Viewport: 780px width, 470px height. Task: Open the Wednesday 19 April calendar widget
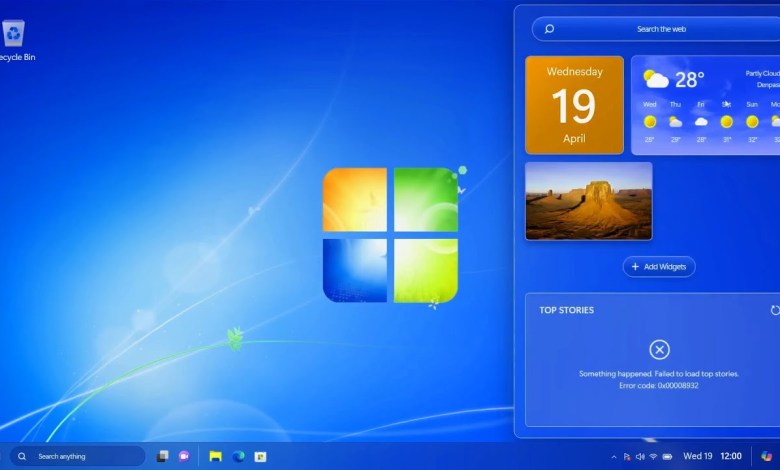click(x=575, y=105)
